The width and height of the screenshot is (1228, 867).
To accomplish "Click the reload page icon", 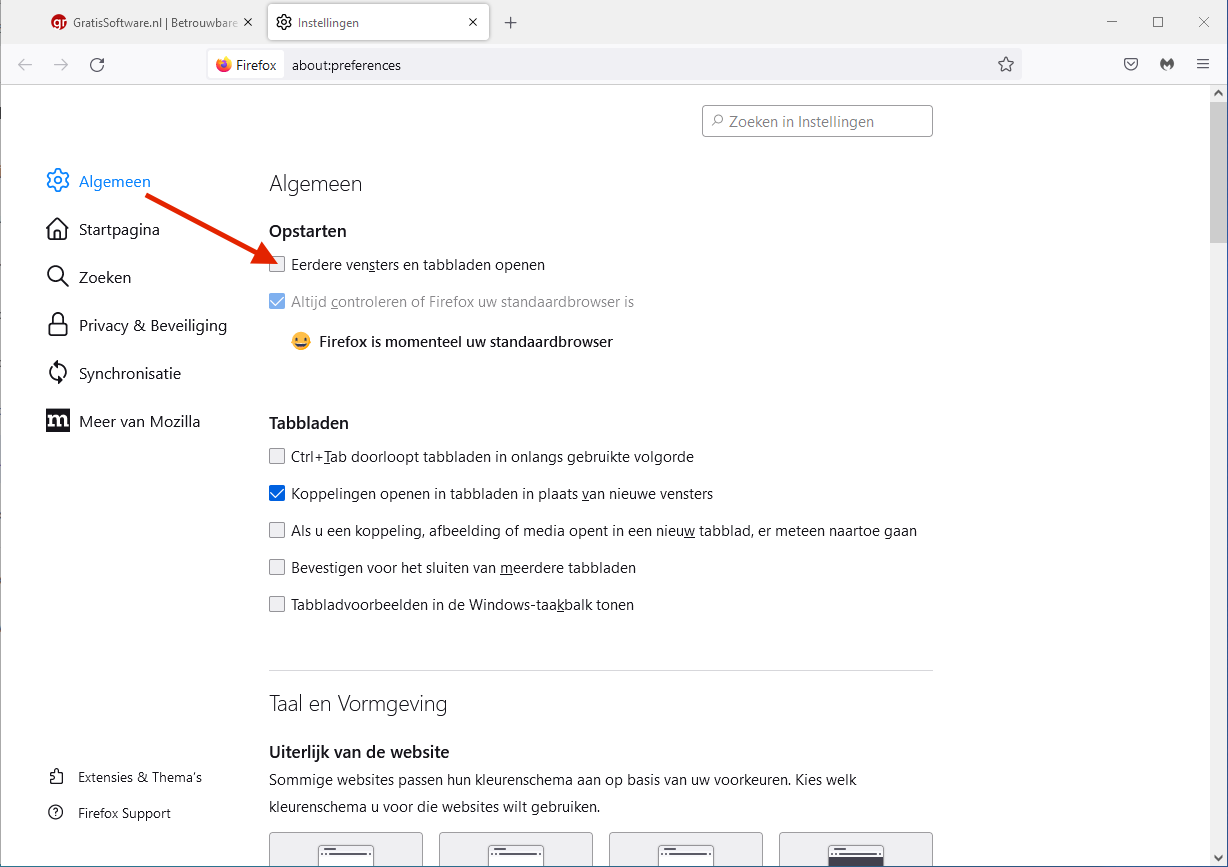I will [x=97, y=65].
